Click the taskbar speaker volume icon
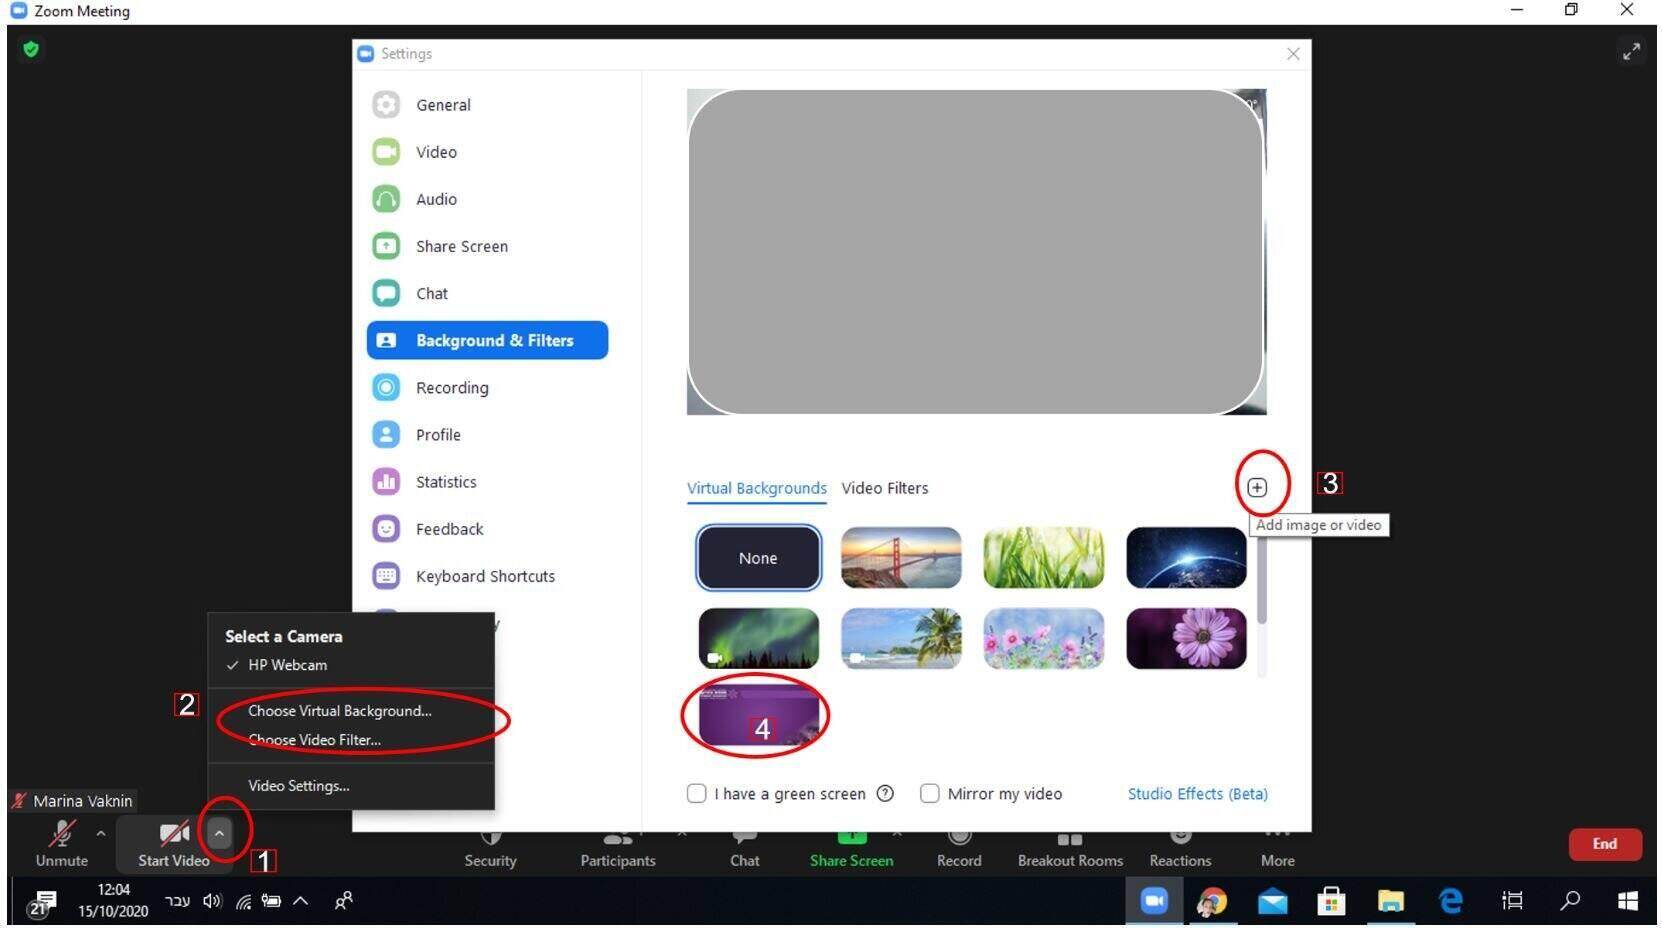1662x928 pixels. point(211,901)
